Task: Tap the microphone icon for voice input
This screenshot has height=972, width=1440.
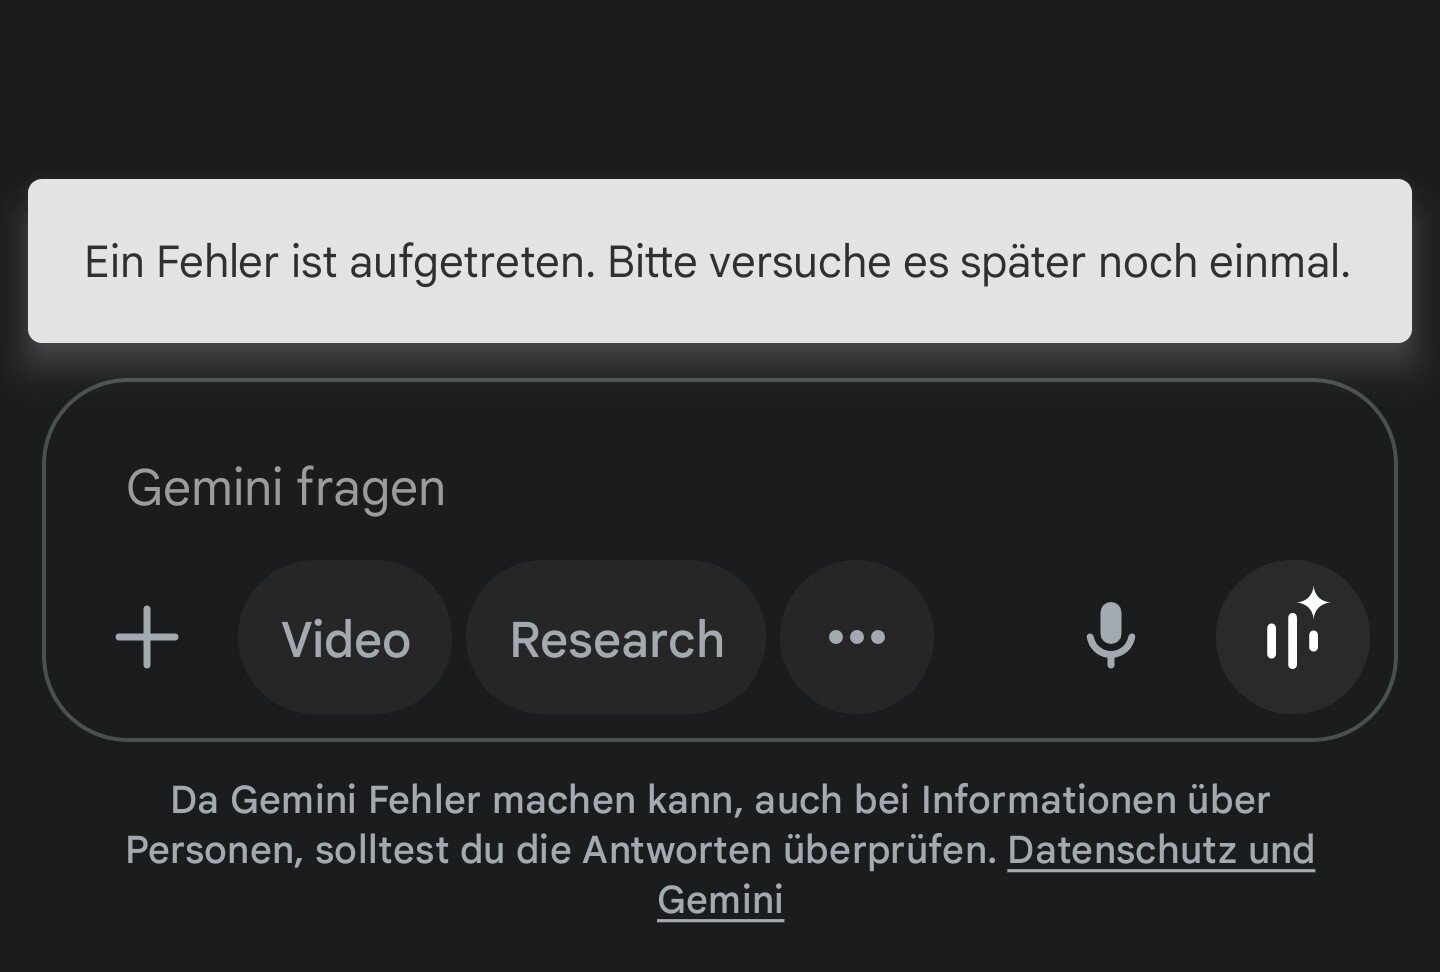Action: tap(1110, 637)
